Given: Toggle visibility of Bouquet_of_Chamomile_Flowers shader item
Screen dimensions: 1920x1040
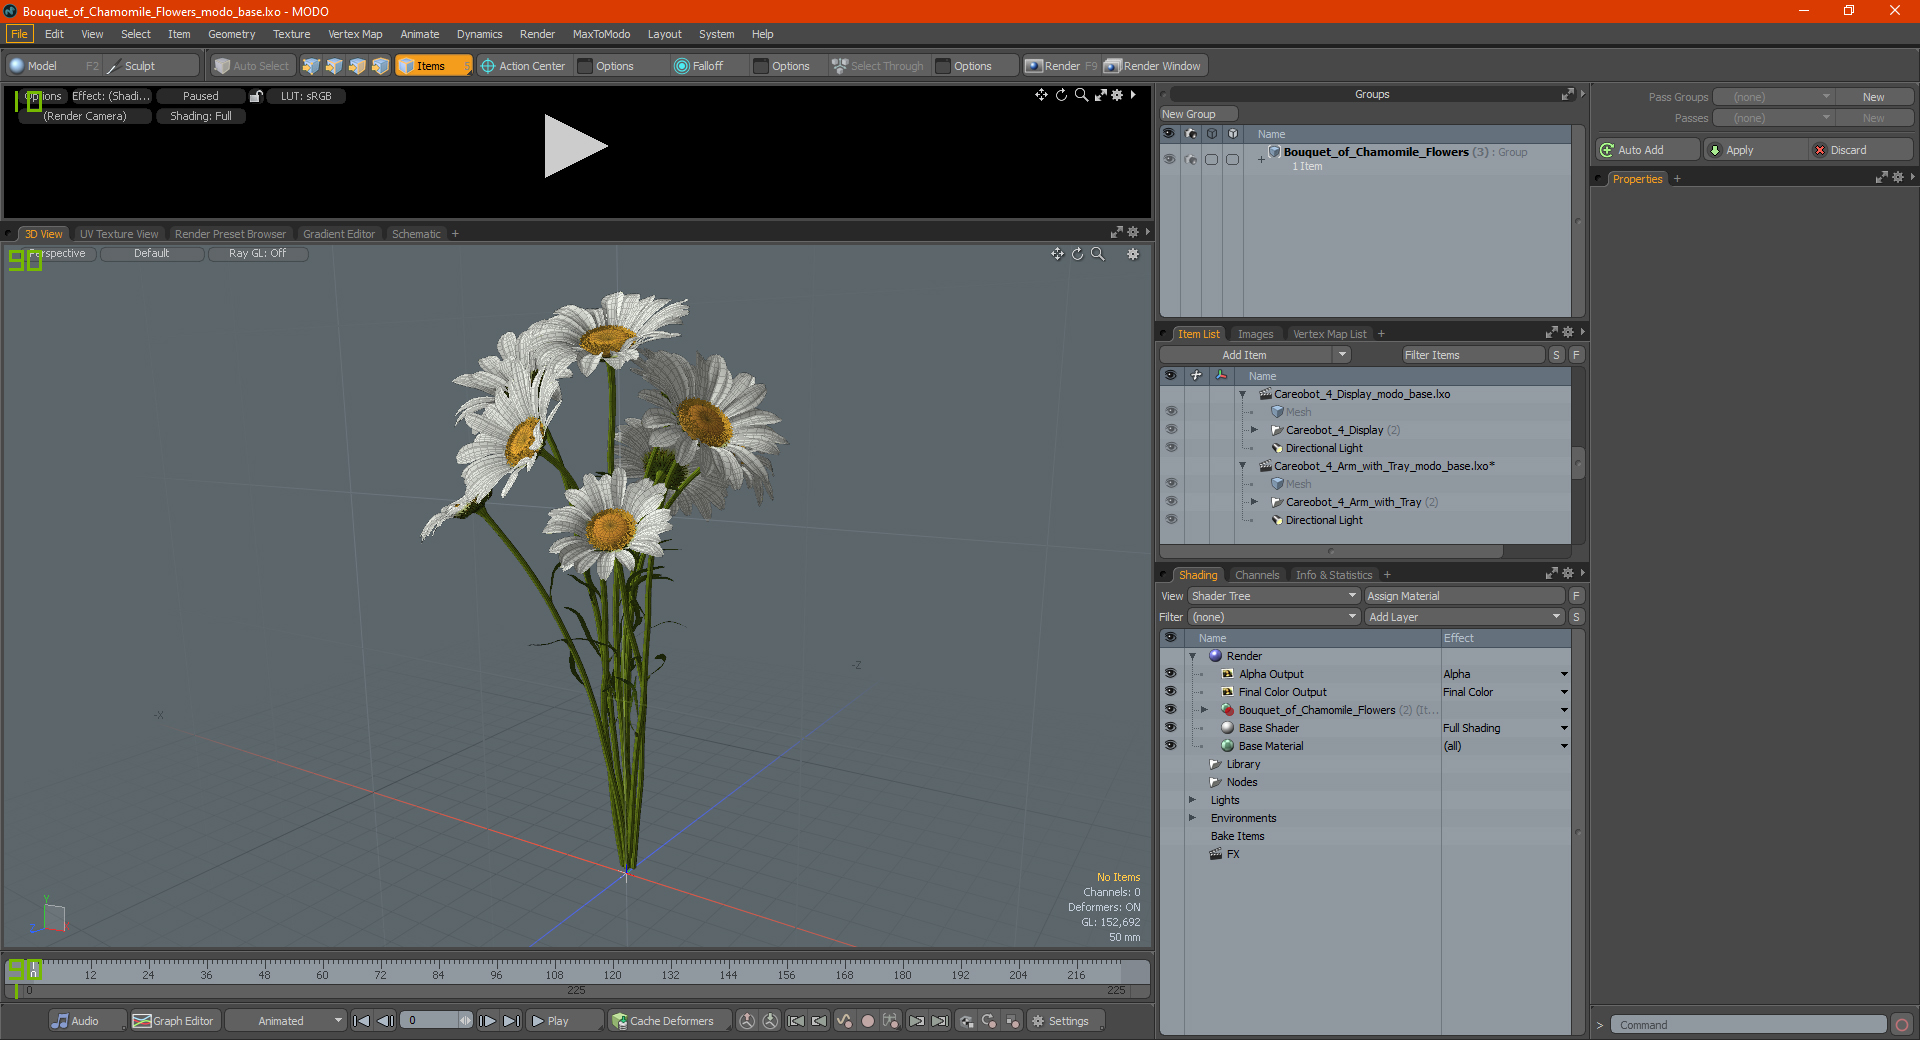Looking at the screenshot, I should tap(1170, 710).
